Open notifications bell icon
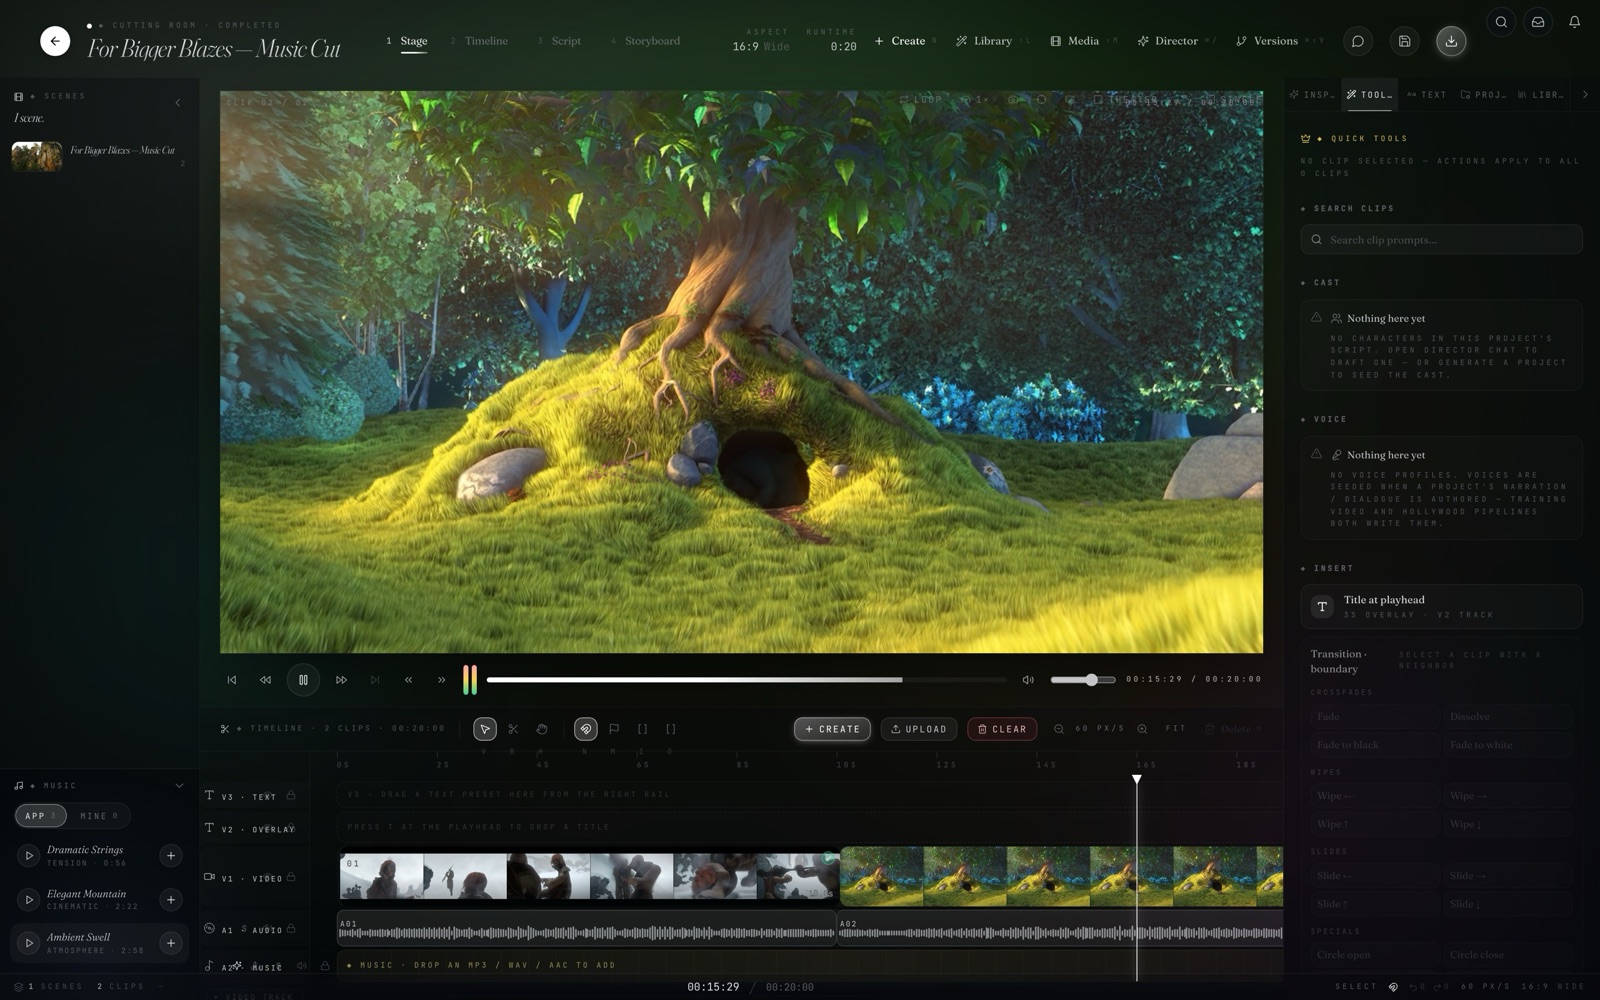 point(1574,22)
